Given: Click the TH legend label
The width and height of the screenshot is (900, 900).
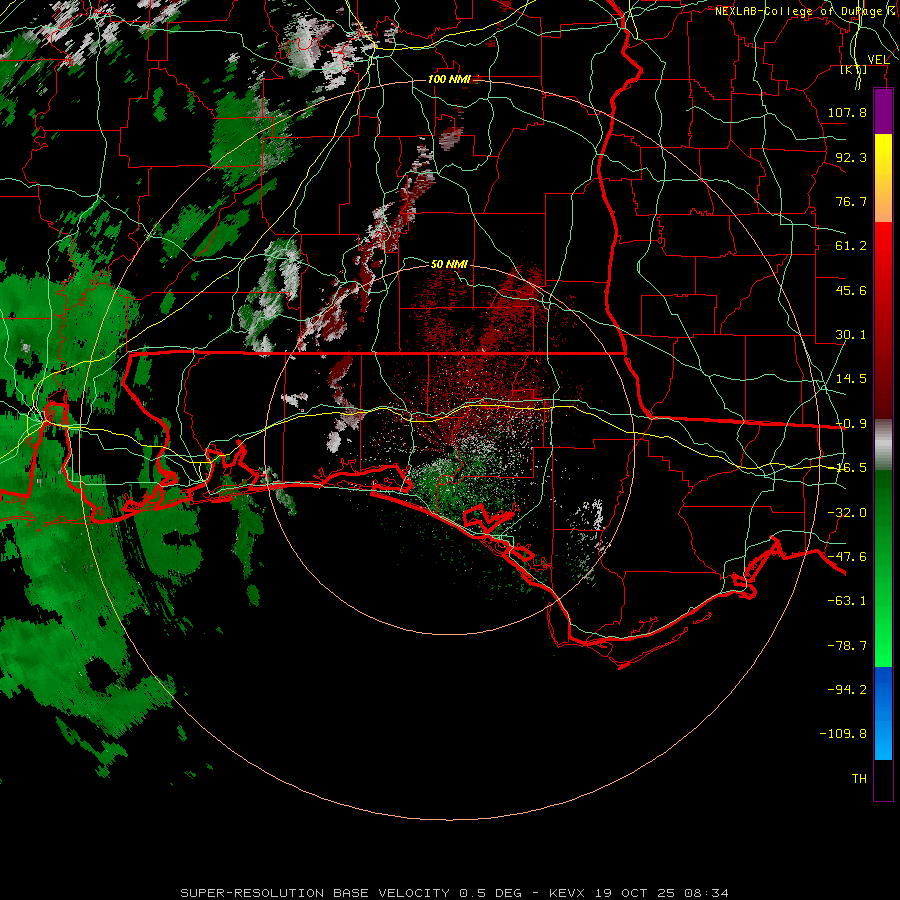Looking at the screenshot, I should 859,779.
